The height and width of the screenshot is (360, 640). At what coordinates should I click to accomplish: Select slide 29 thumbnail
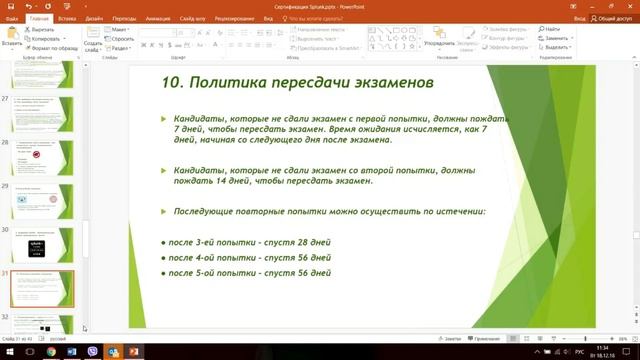click(42, 202)
